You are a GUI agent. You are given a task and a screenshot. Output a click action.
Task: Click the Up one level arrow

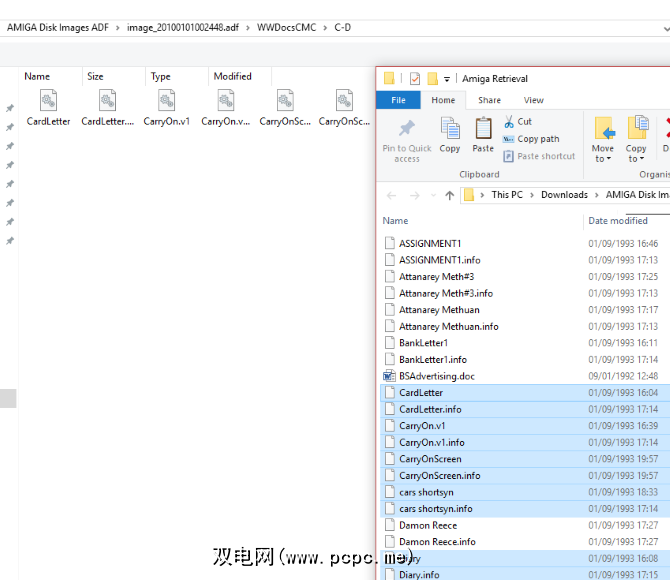pos(450,195)
